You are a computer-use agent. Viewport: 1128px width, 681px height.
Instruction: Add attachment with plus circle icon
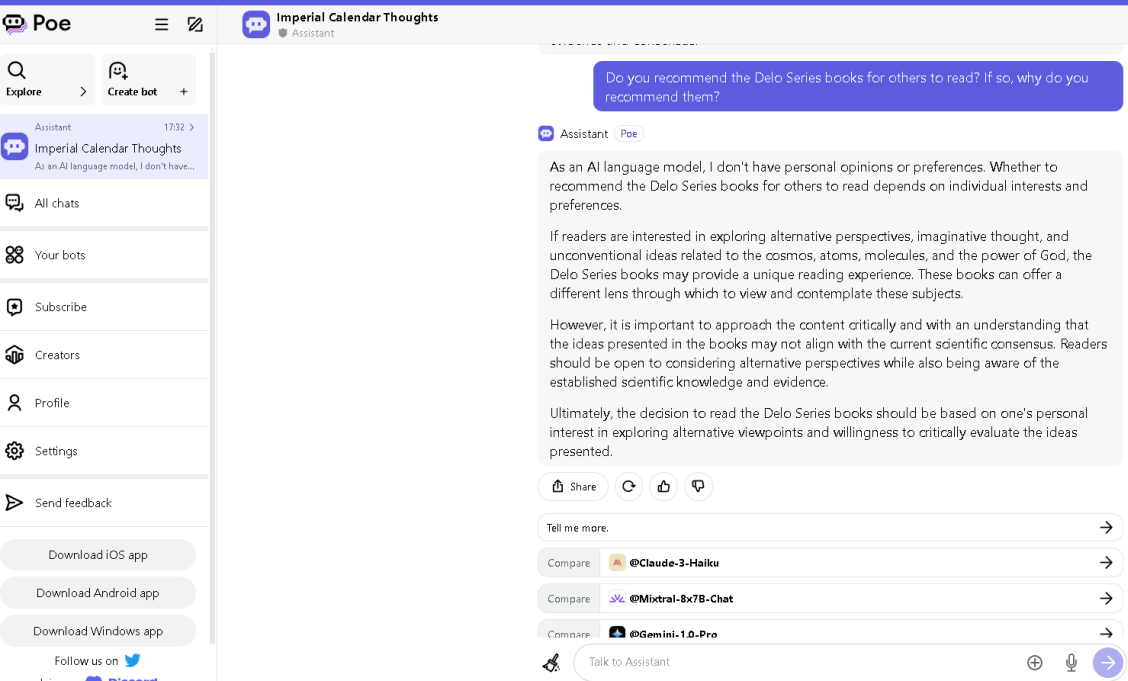coord(1034,662)
